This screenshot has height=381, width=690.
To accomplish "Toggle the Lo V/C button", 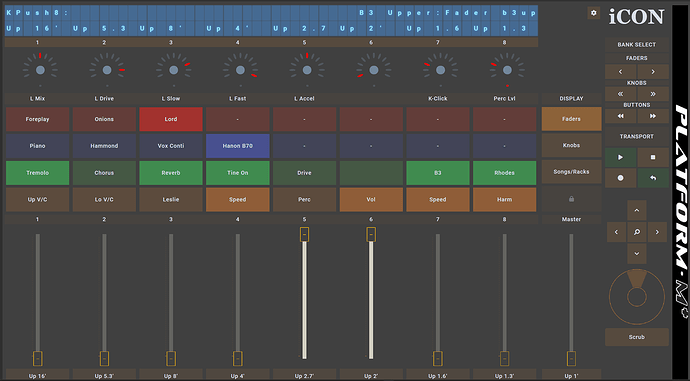I will 104,200.
